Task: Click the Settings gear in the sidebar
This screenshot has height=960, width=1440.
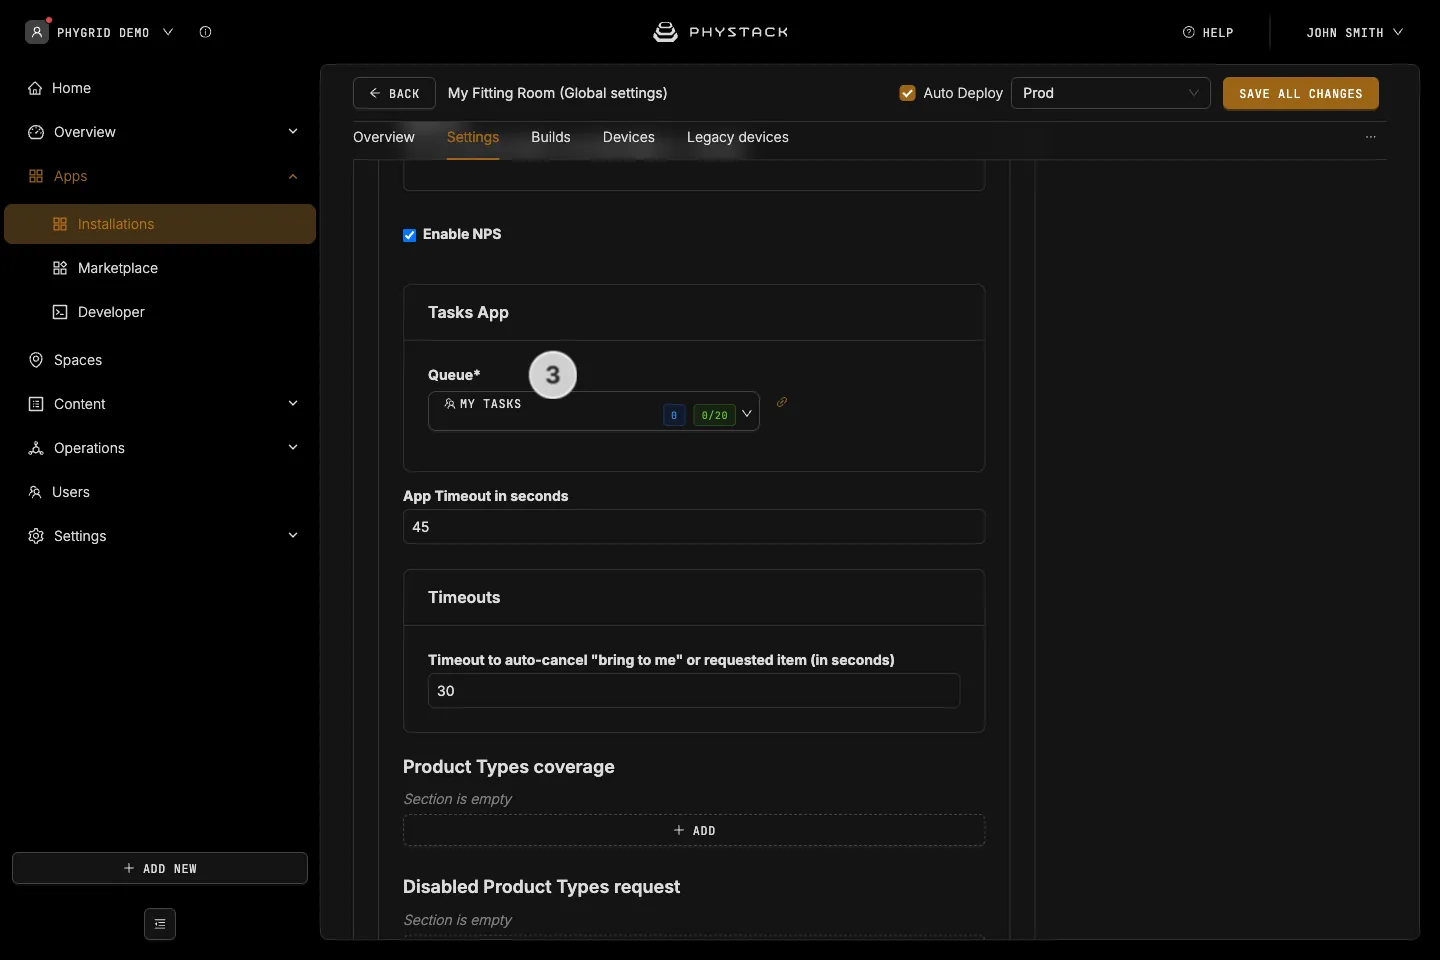Action: coord(36,536)
